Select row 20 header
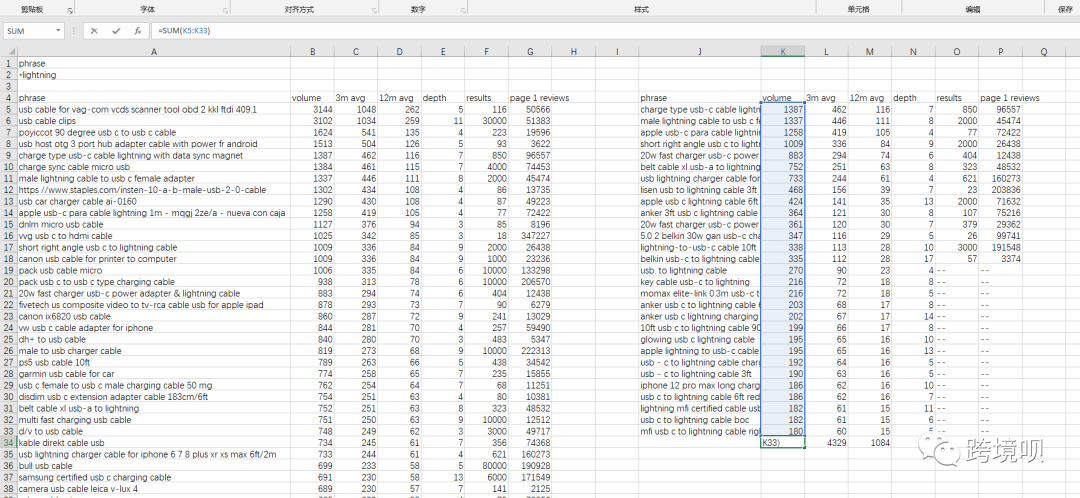Screen dimensions: 1080x498 click(x=8, y=282)
